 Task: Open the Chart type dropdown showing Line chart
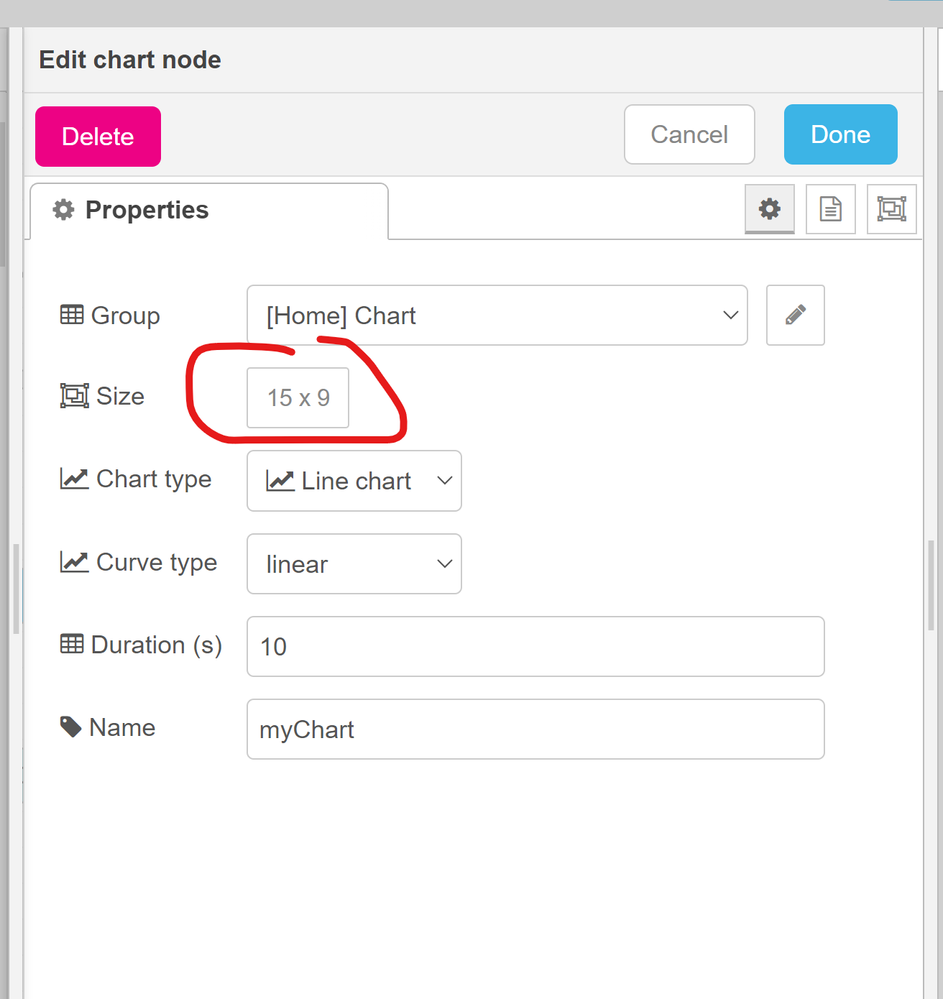click(354, 481)
